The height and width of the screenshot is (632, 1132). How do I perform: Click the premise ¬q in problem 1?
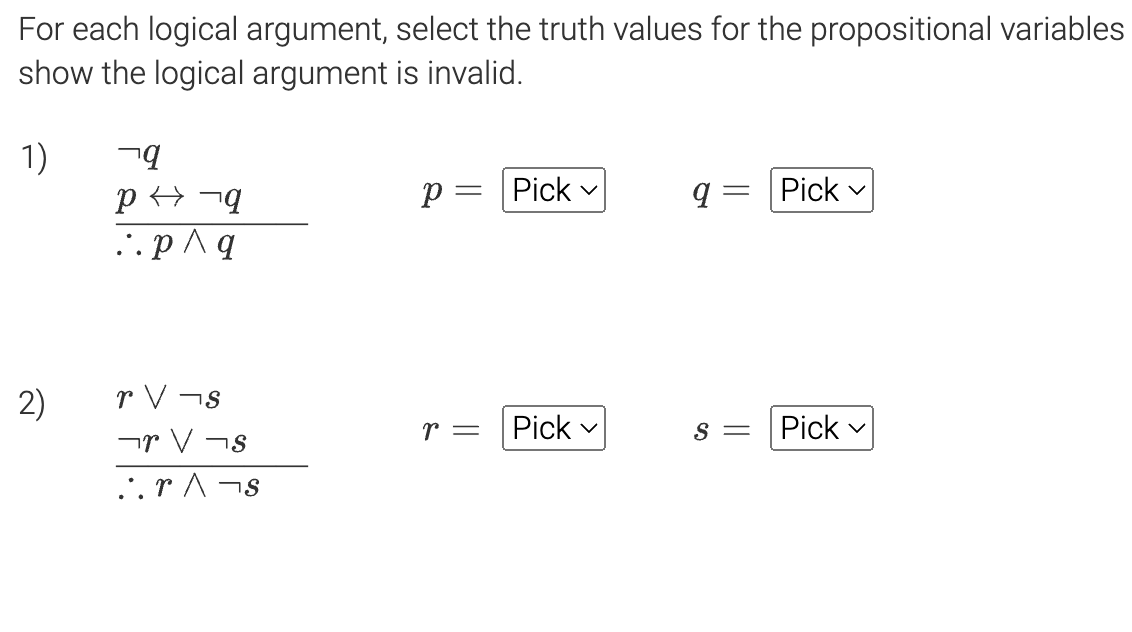coord(138,152)
